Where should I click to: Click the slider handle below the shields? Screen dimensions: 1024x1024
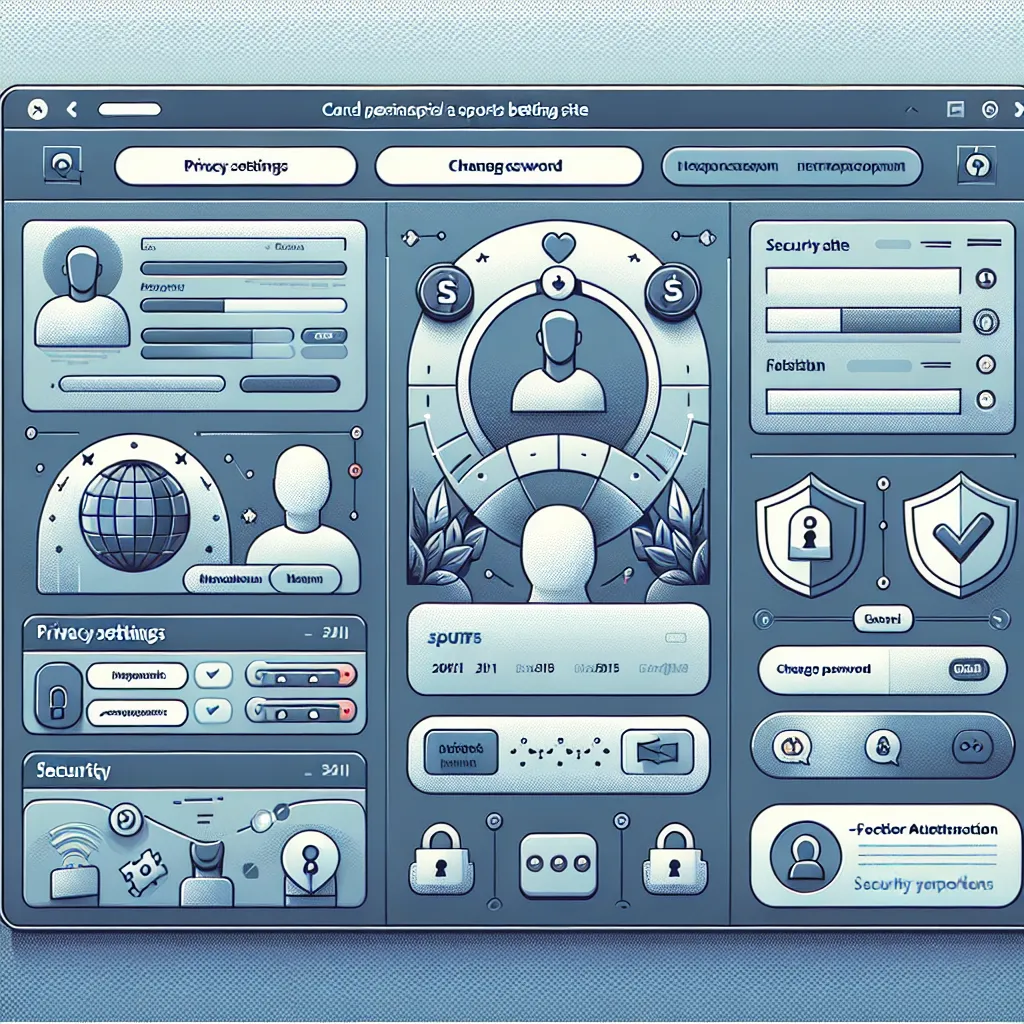(882, 620)
